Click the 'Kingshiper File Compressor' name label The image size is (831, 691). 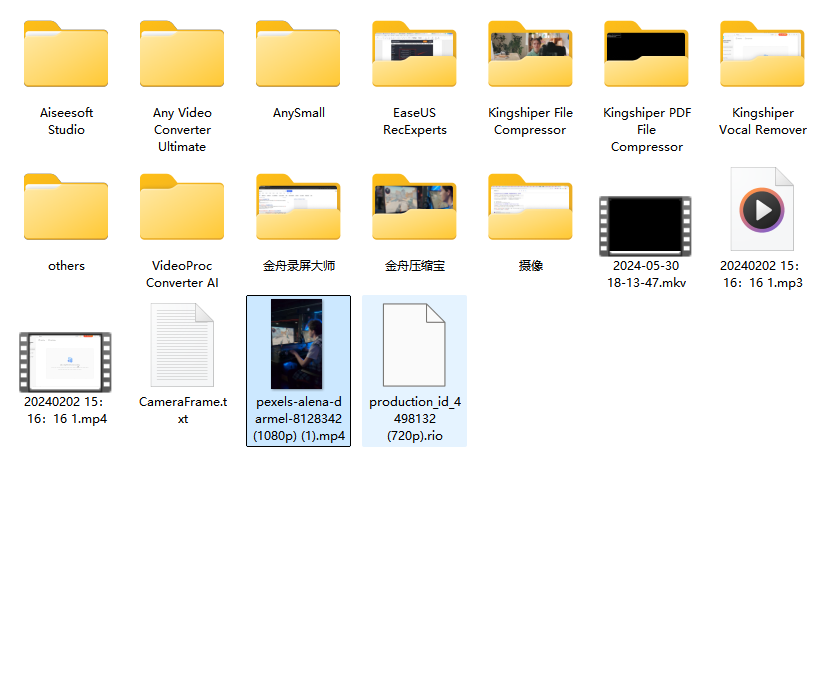531,121
